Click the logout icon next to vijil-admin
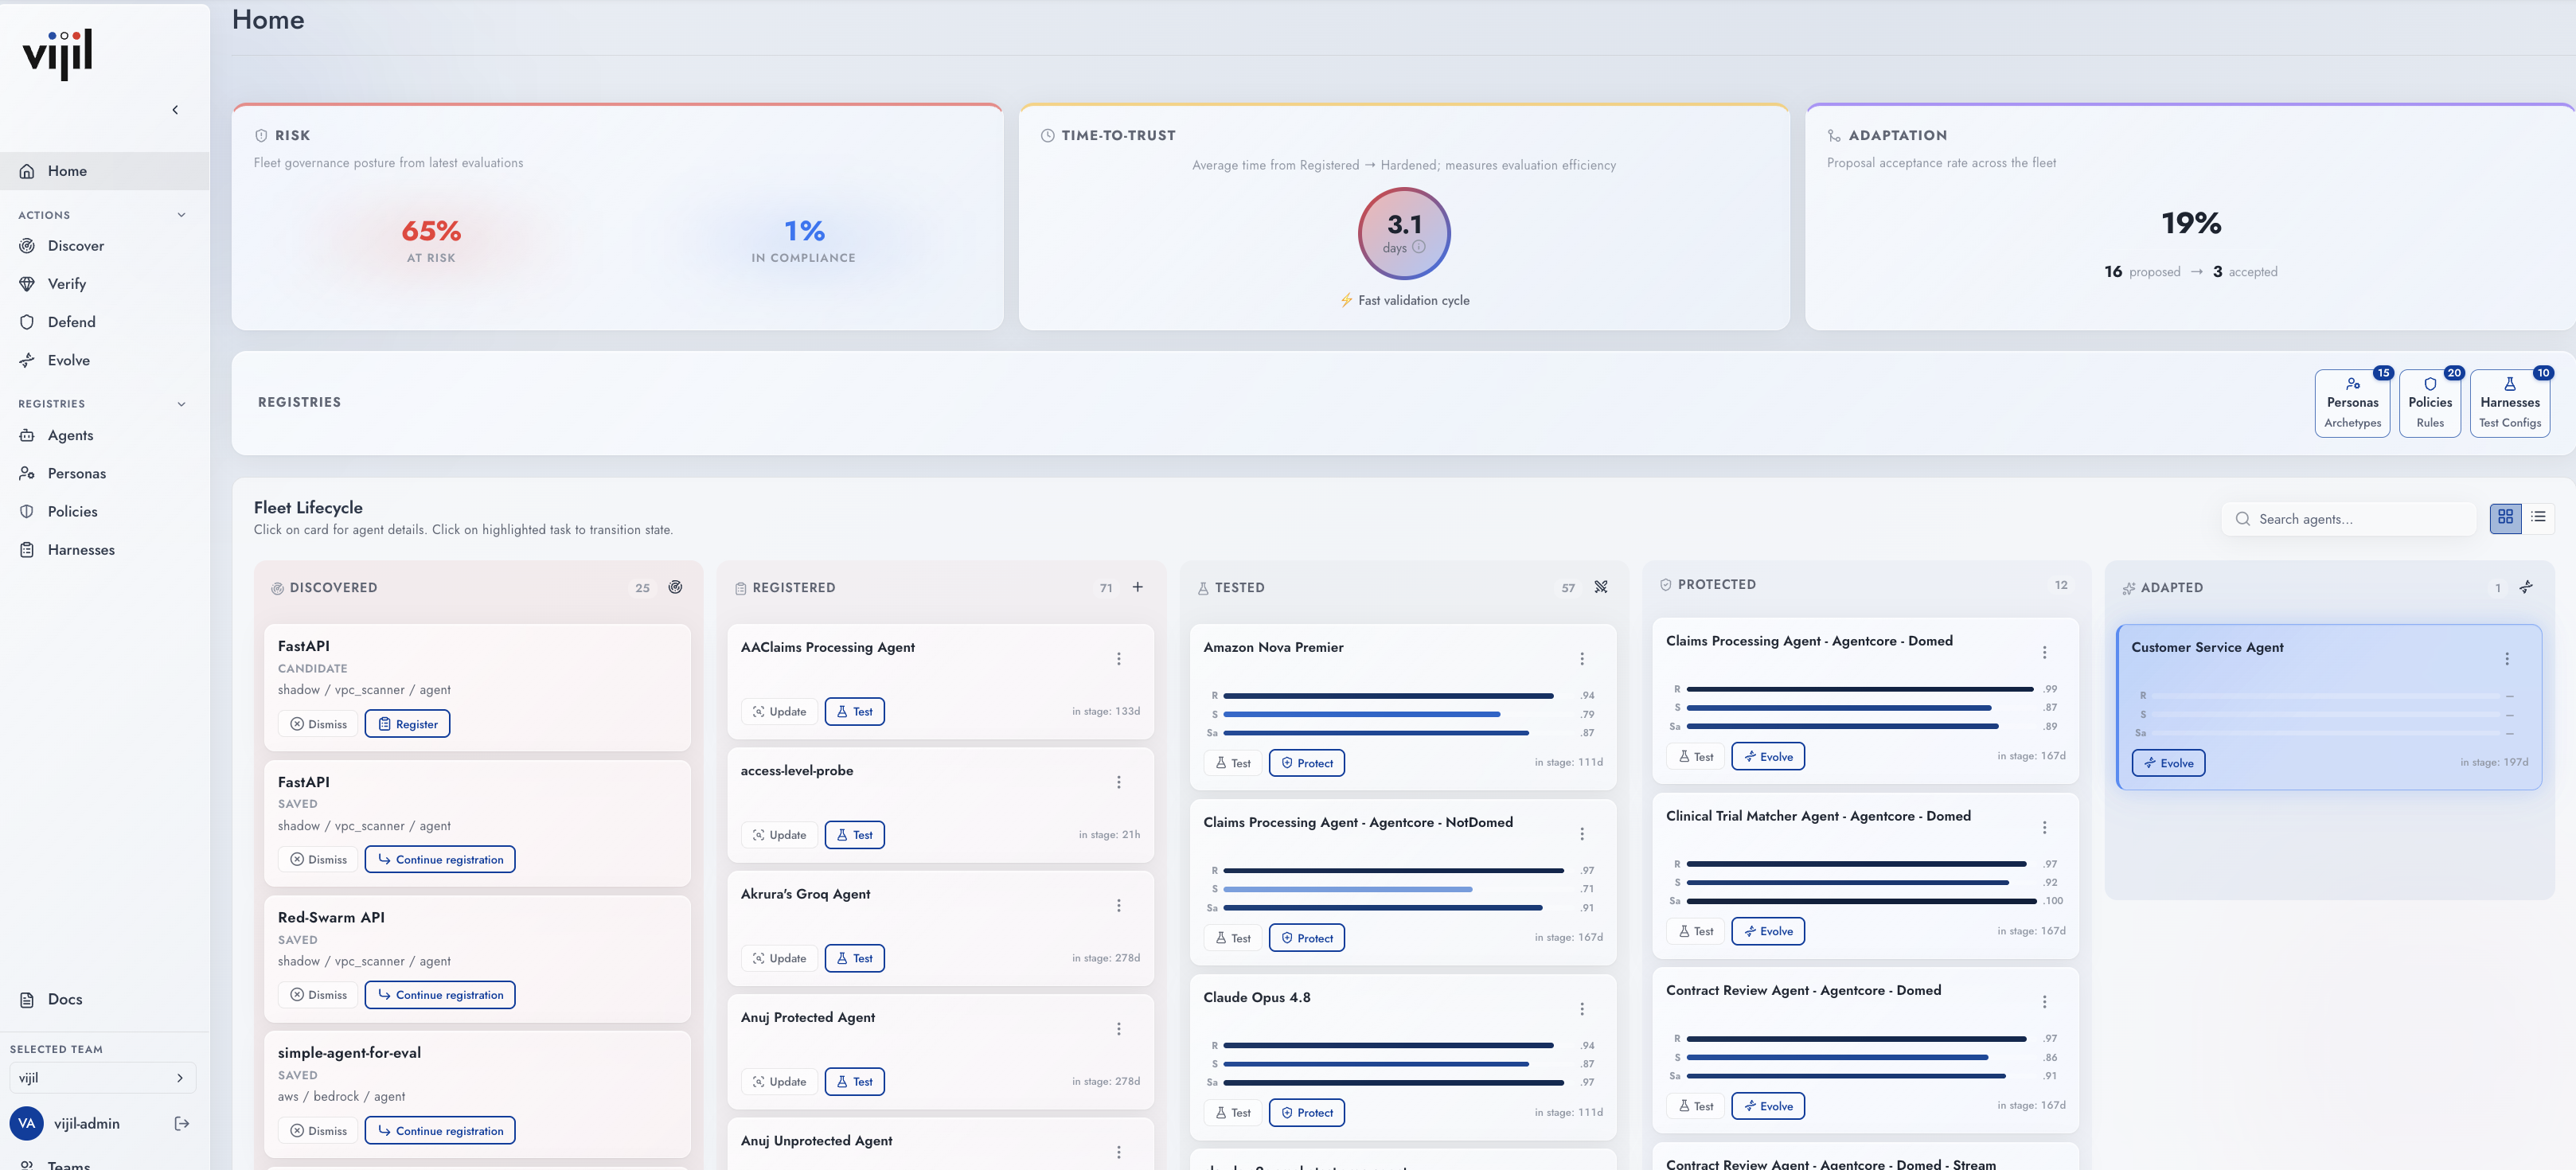2576x1170 pixels. tap(182, 1124)
